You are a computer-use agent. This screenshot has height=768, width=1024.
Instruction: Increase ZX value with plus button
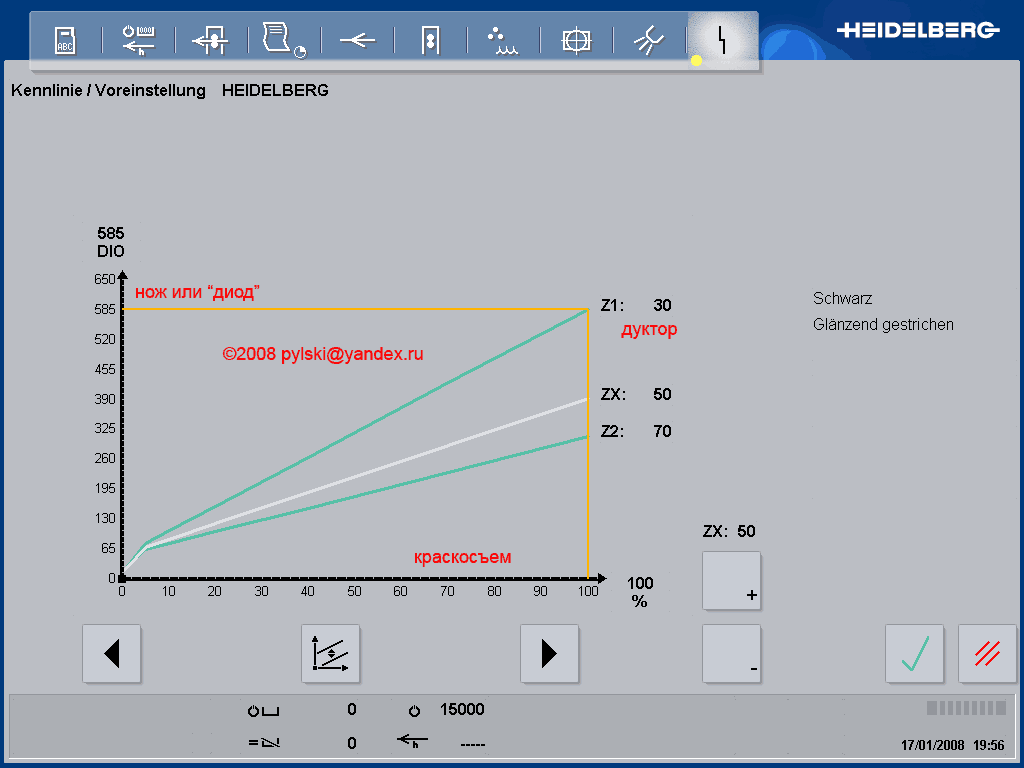(731, 581)
